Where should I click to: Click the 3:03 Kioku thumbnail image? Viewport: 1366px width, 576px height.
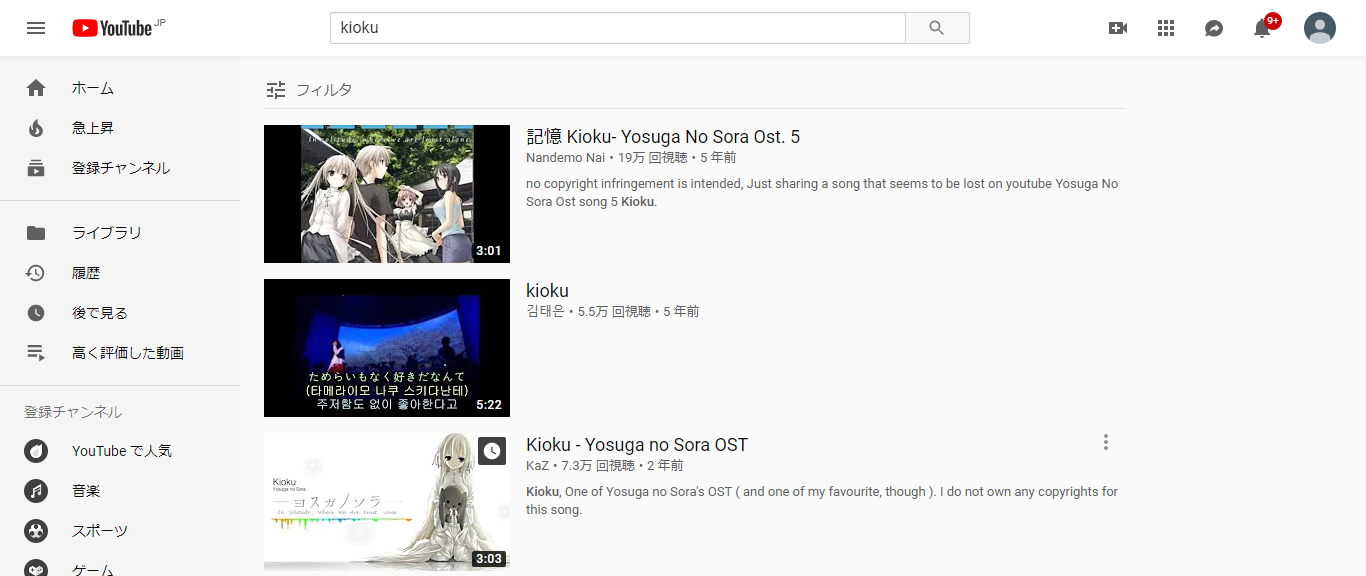point(387,502)
